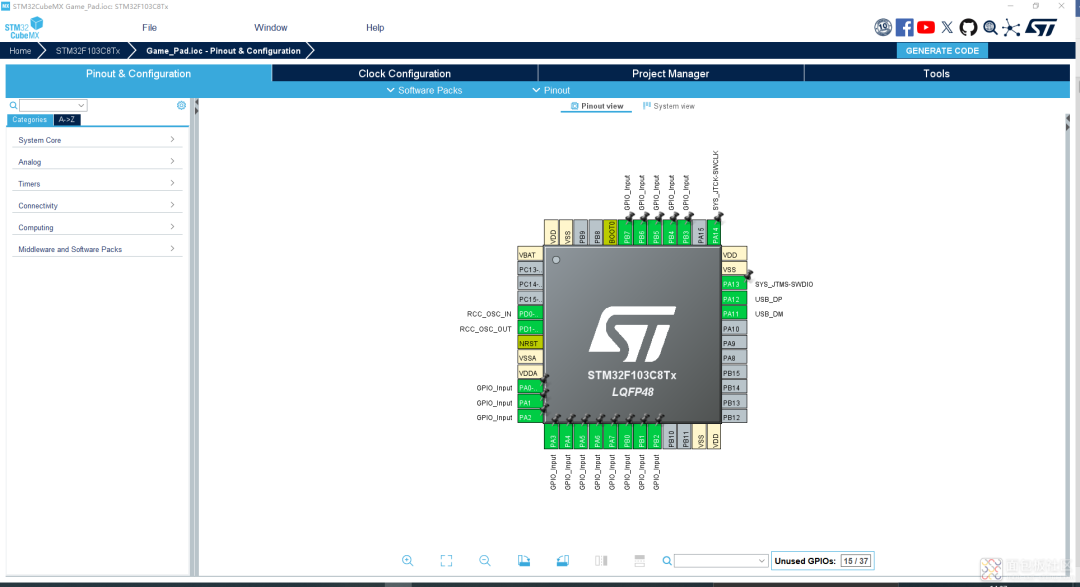Go to Home breadcrumb

[20, 51]
